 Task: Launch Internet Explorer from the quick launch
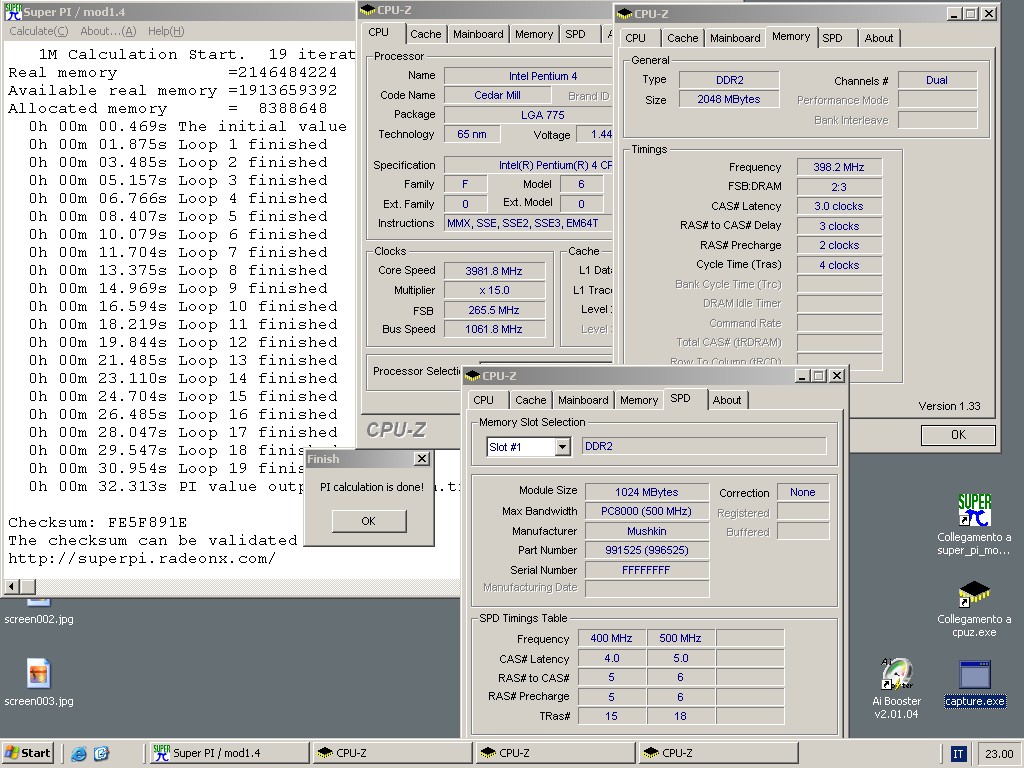pyautogui.click(x=79, y=753)
